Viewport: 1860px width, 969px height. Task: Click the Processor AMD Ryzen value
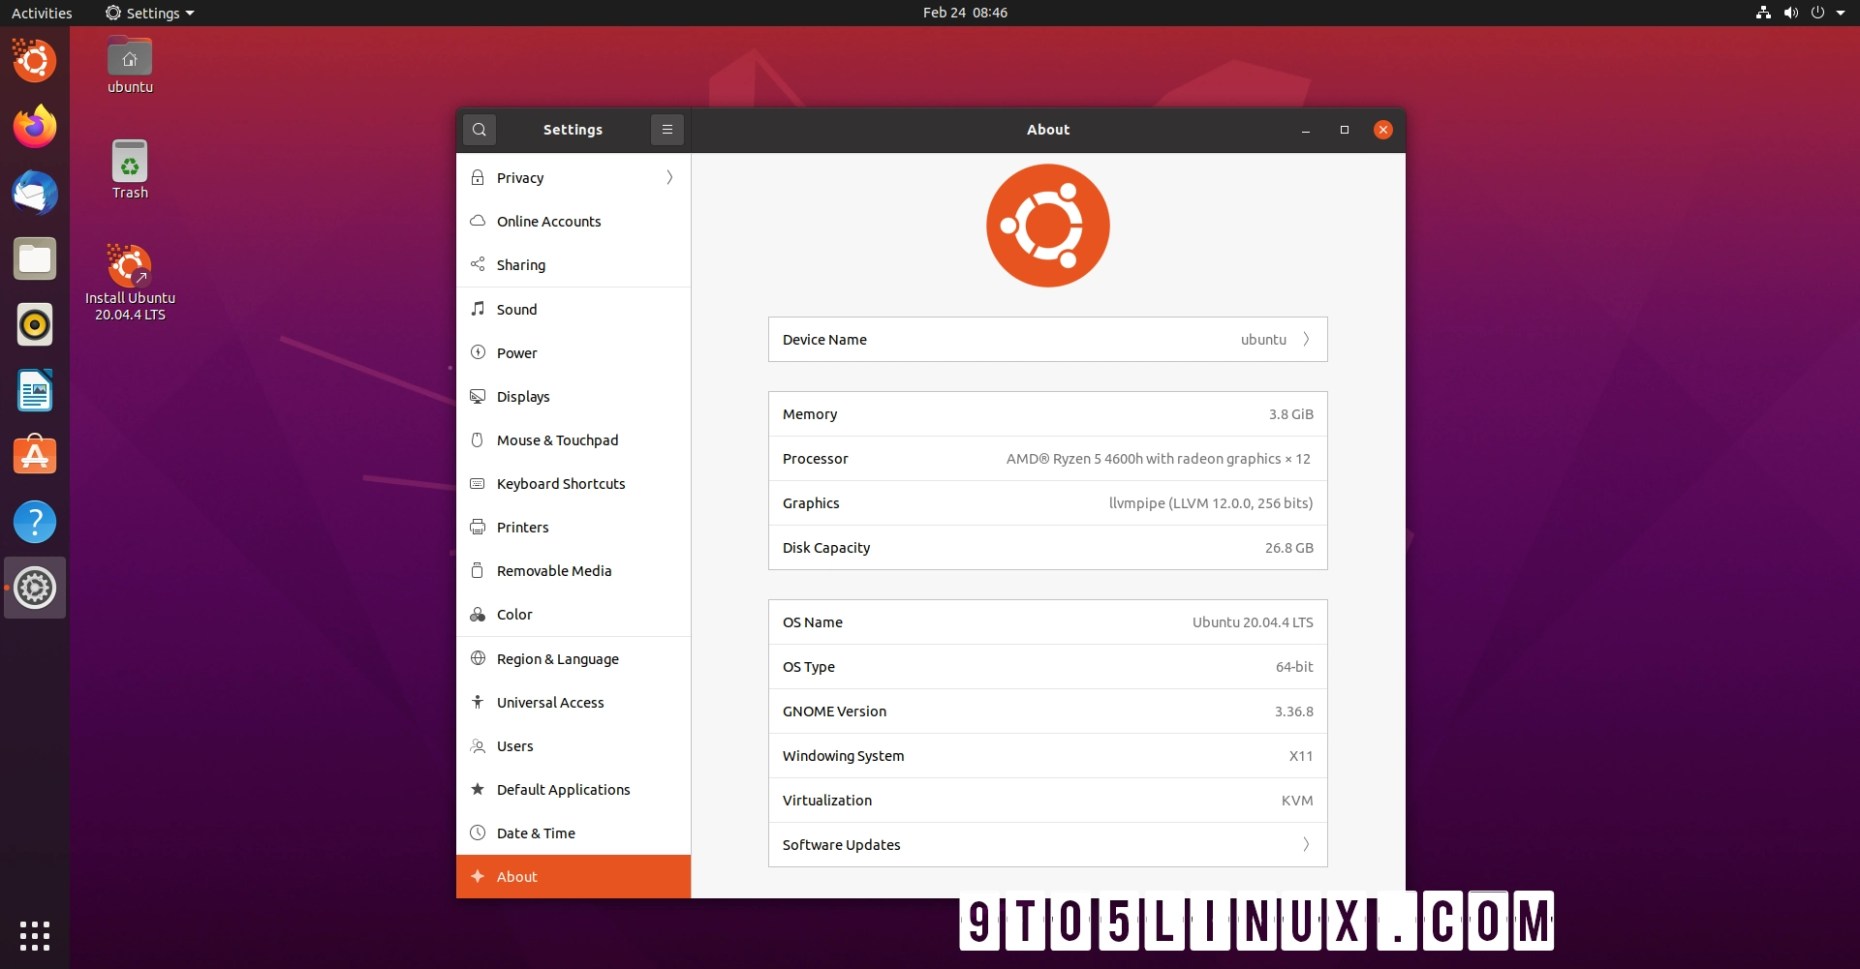1158,458
